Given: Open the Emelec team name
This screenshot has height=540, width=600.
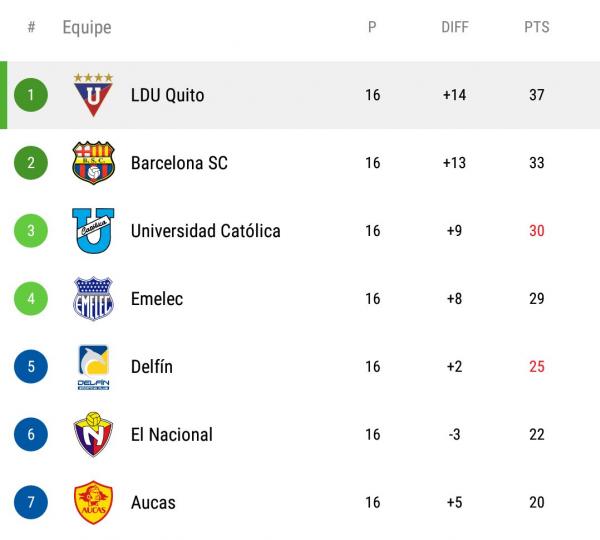Looking at the screenshot, I should 157,299.
